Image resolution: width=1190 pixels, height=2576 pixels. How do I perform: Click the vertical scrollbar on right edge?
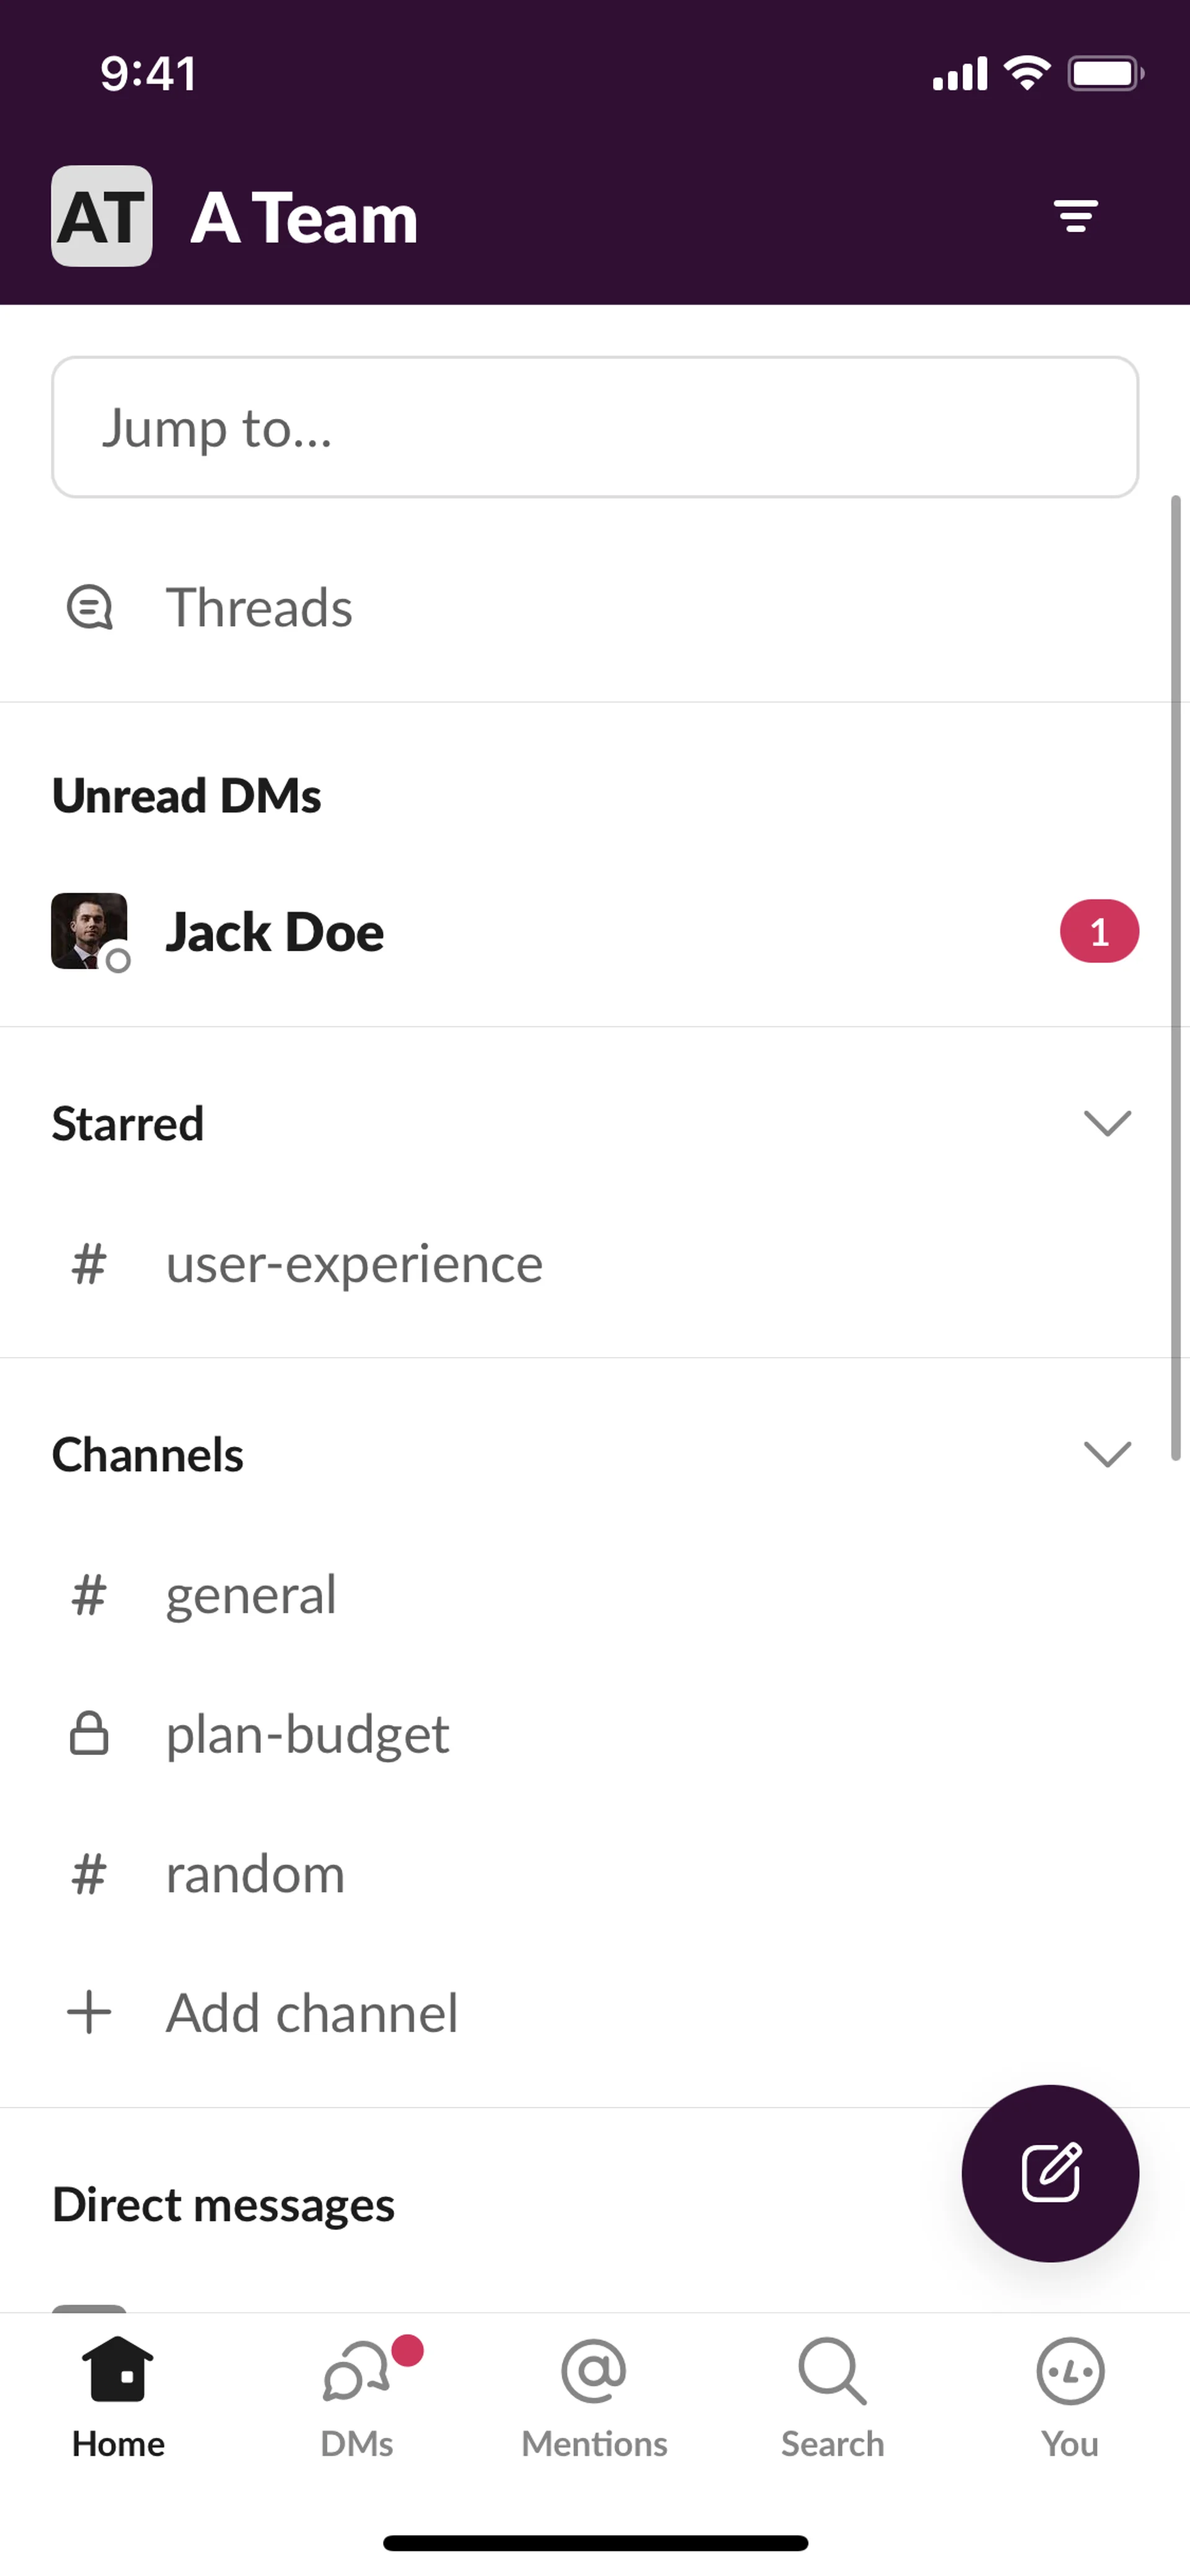(x=1176, y=978)
